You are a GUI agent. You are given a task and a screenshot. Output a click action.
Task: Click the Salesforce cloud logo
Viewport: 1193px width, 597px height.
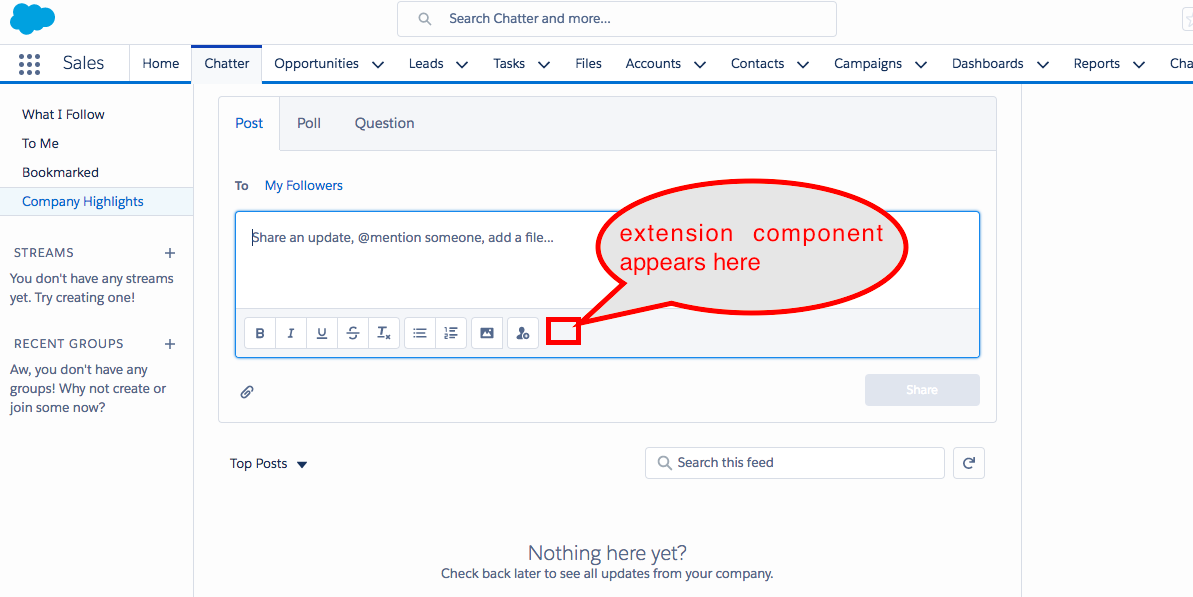32,19
